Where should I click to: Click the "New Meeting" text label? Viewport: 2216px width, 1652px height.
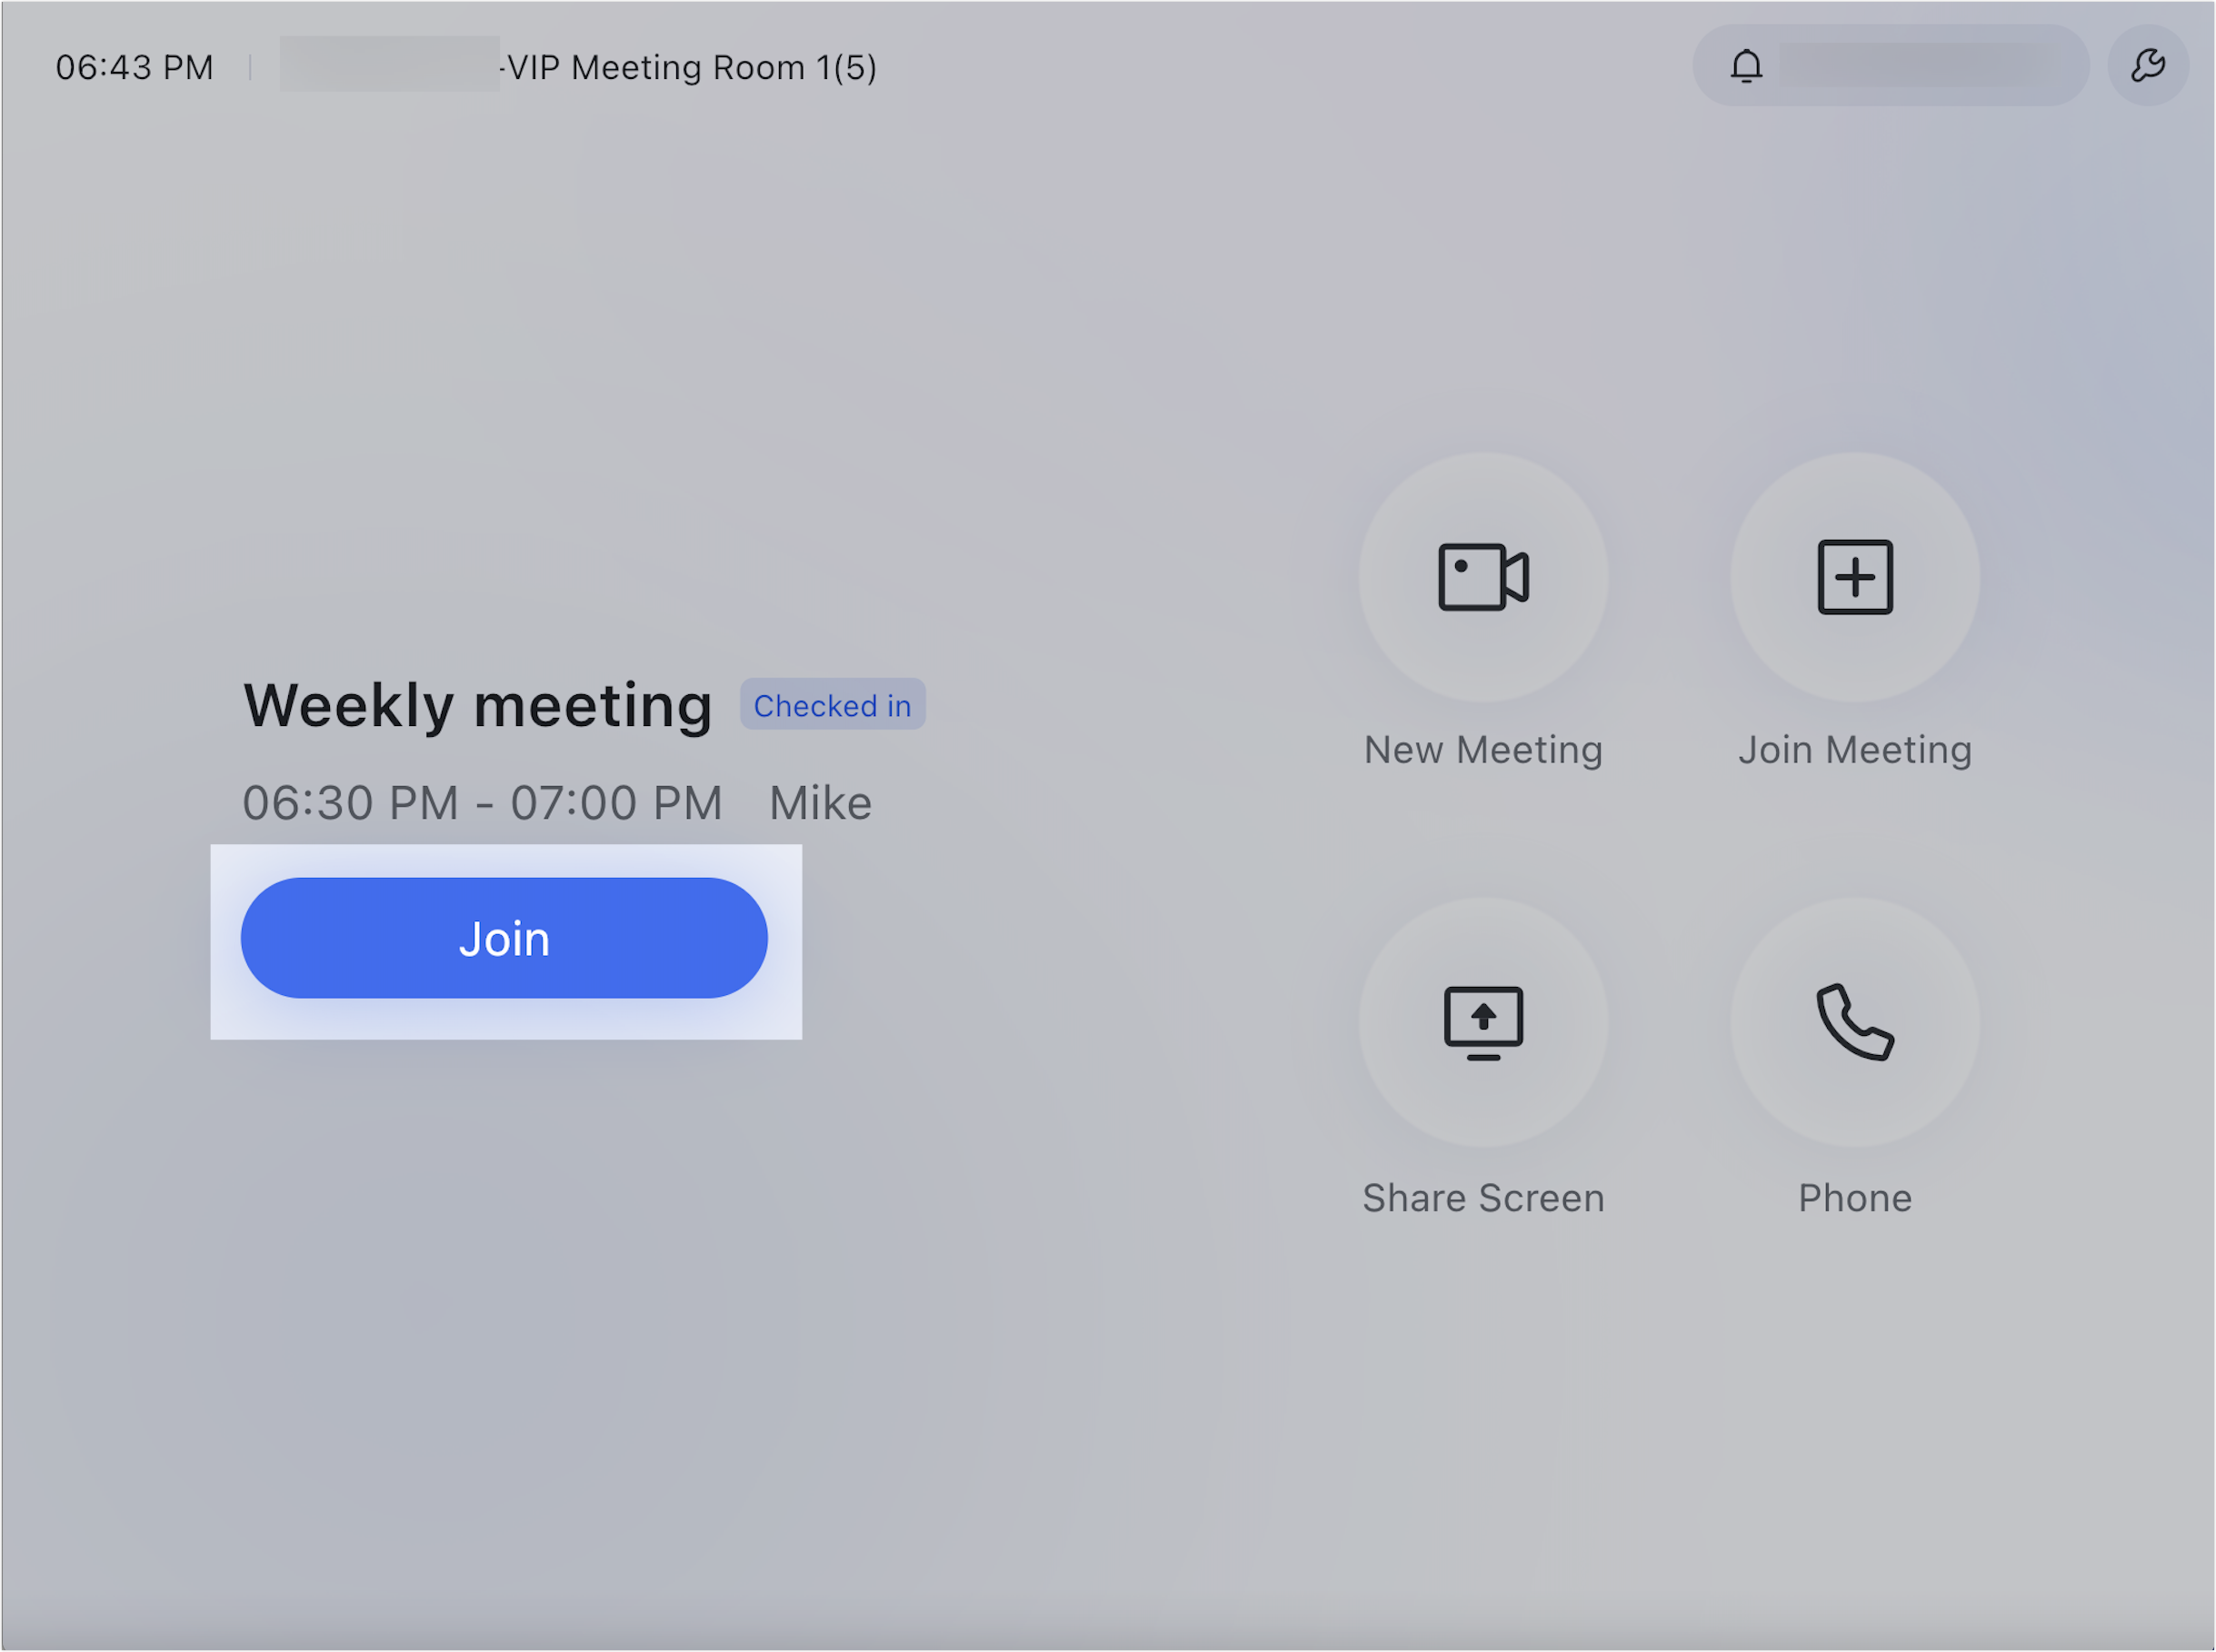pos(1483,750)
